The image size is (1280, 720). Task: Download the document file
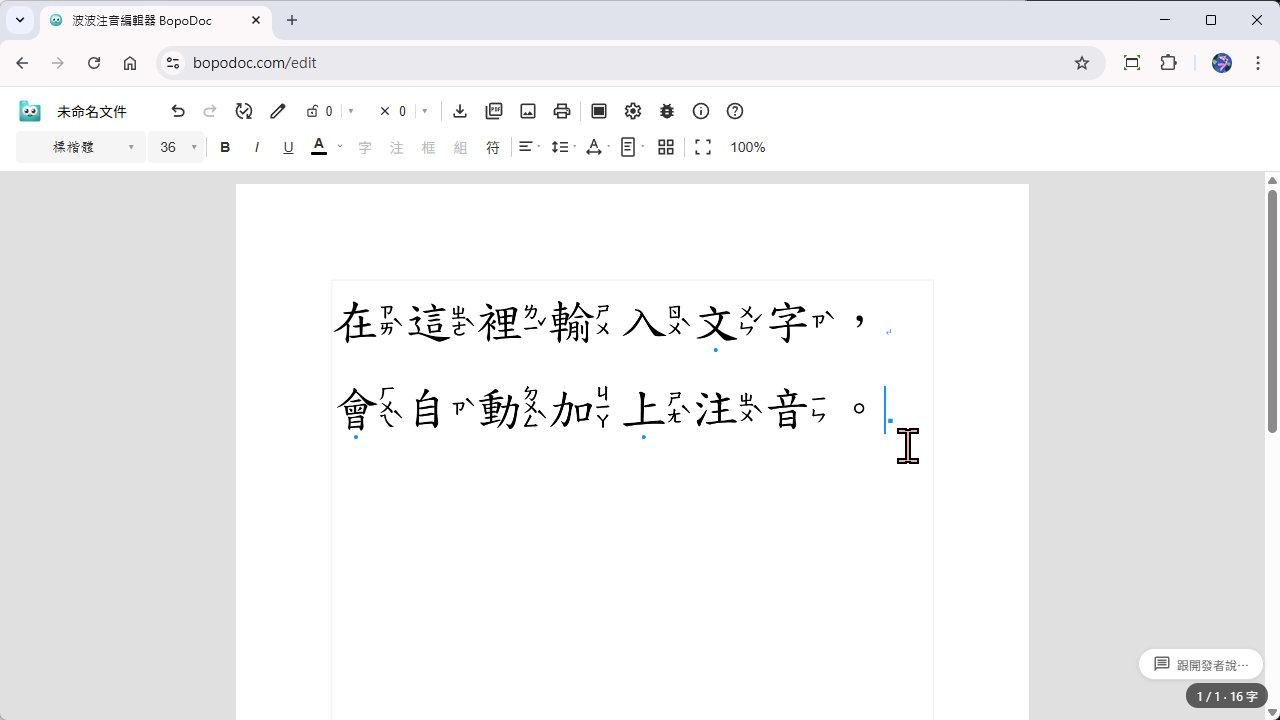pos(460,111)
